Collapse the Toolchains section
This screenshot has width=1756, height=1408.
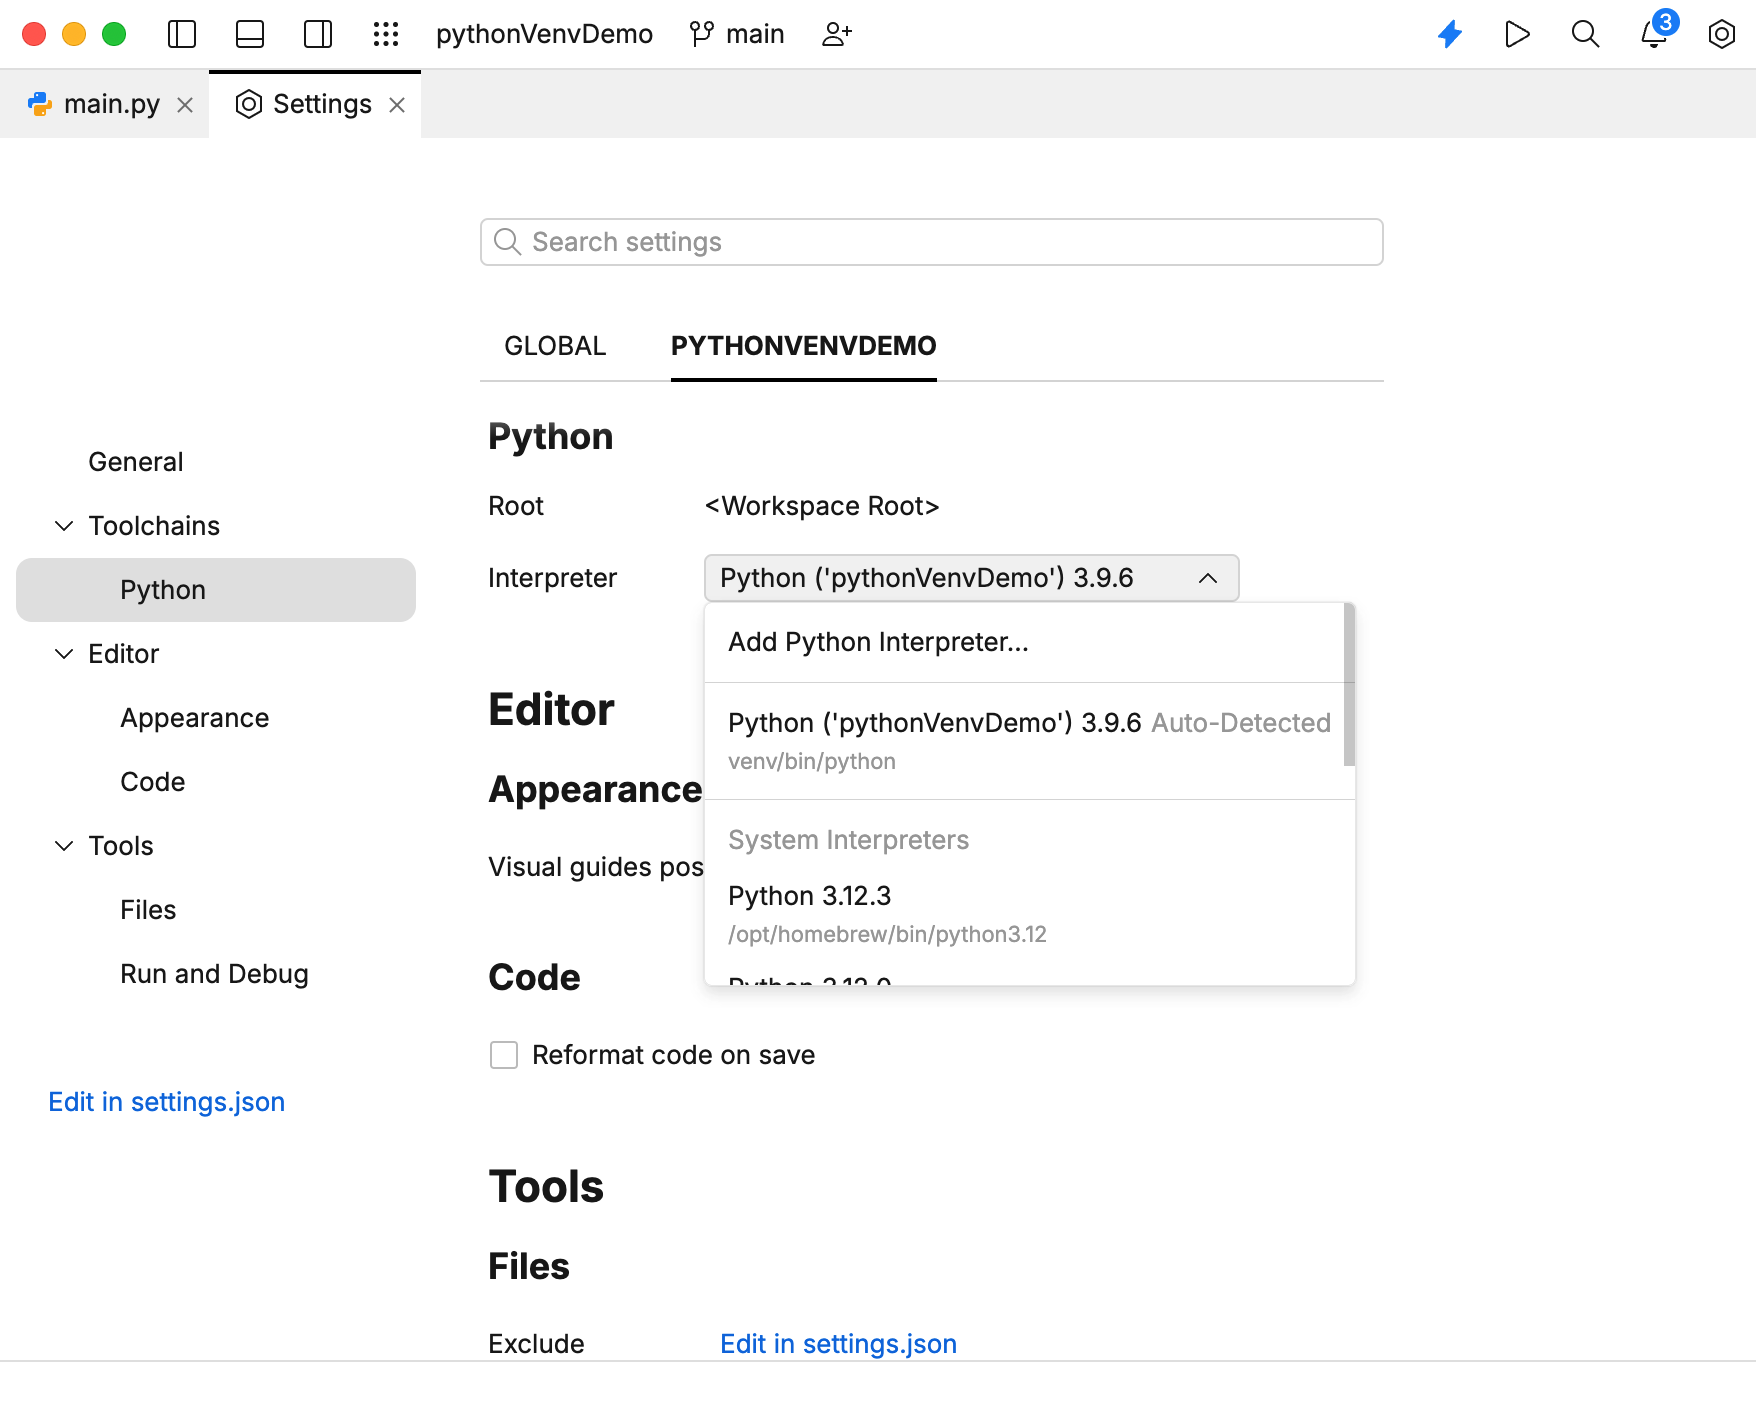[x=64, y=525]
